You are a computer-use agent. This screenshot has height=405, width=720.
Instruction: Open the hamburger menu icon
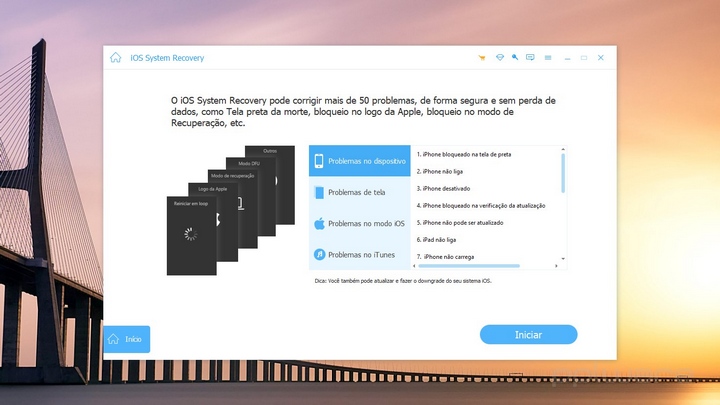point(548,57)
